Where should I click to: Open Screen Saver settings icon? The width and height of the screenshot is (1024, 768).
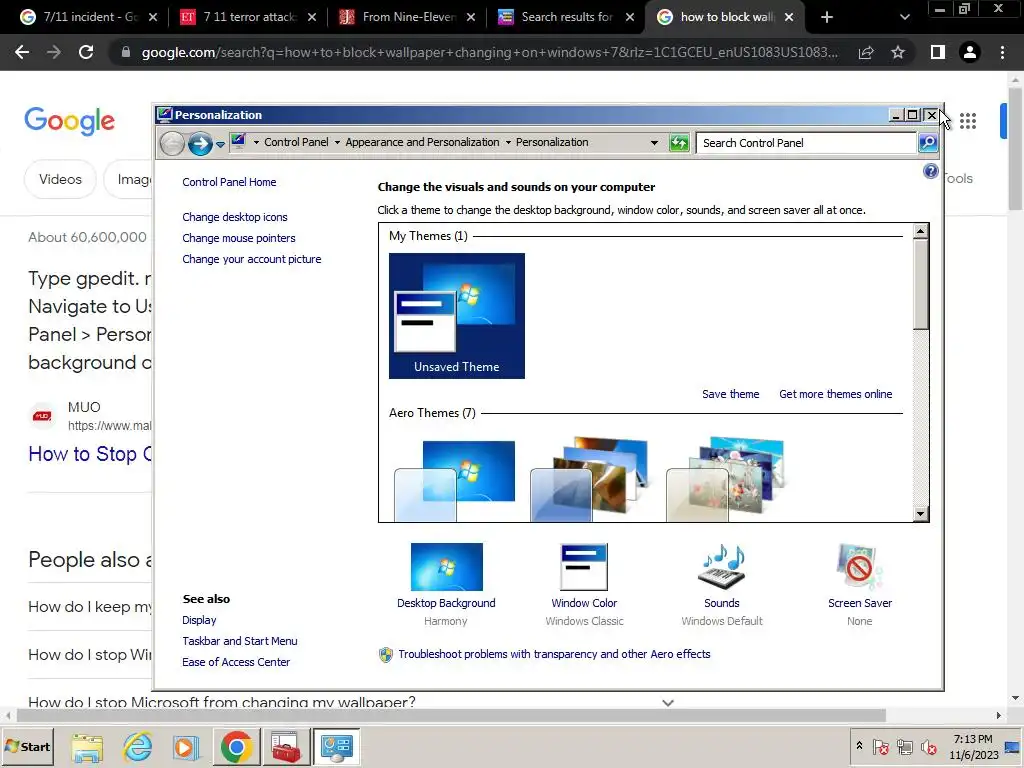click(859, 567)
